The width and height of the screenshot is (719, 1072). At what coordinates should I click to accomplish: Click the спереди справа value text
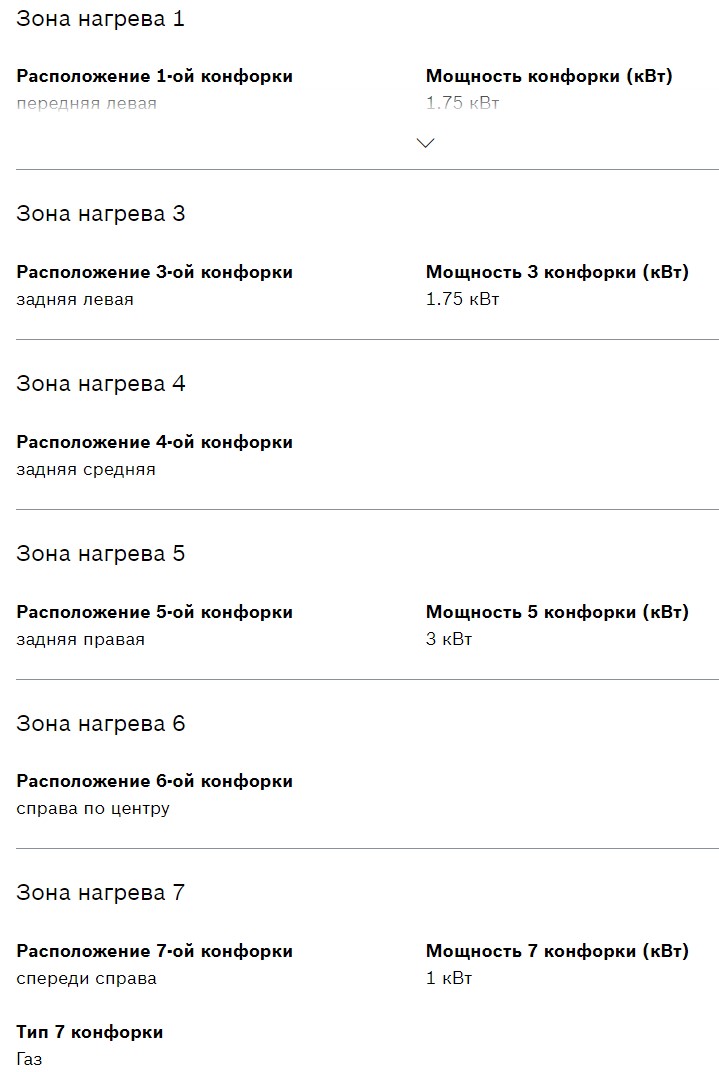click(x=86, y=978)
